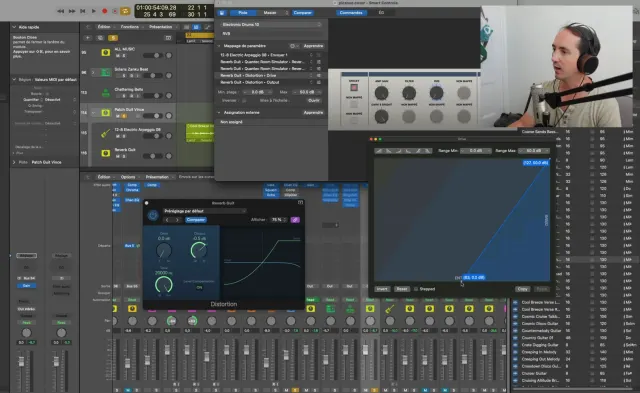The image size is (640, 393).
Task: Toggle Level Compensation ON button
Action: pyautogui.click(x=199, y=287)
